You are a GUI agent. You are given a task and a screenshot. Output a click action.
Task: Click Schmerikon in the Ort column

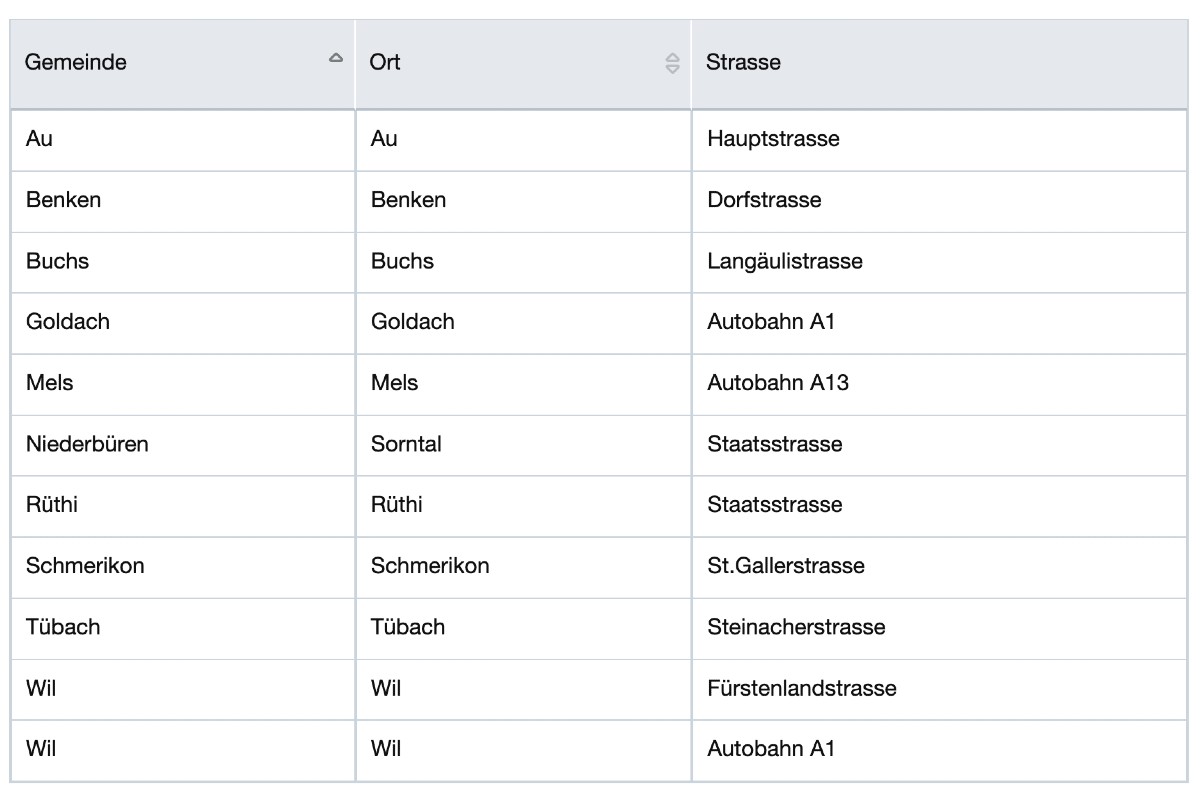(430, 566)
